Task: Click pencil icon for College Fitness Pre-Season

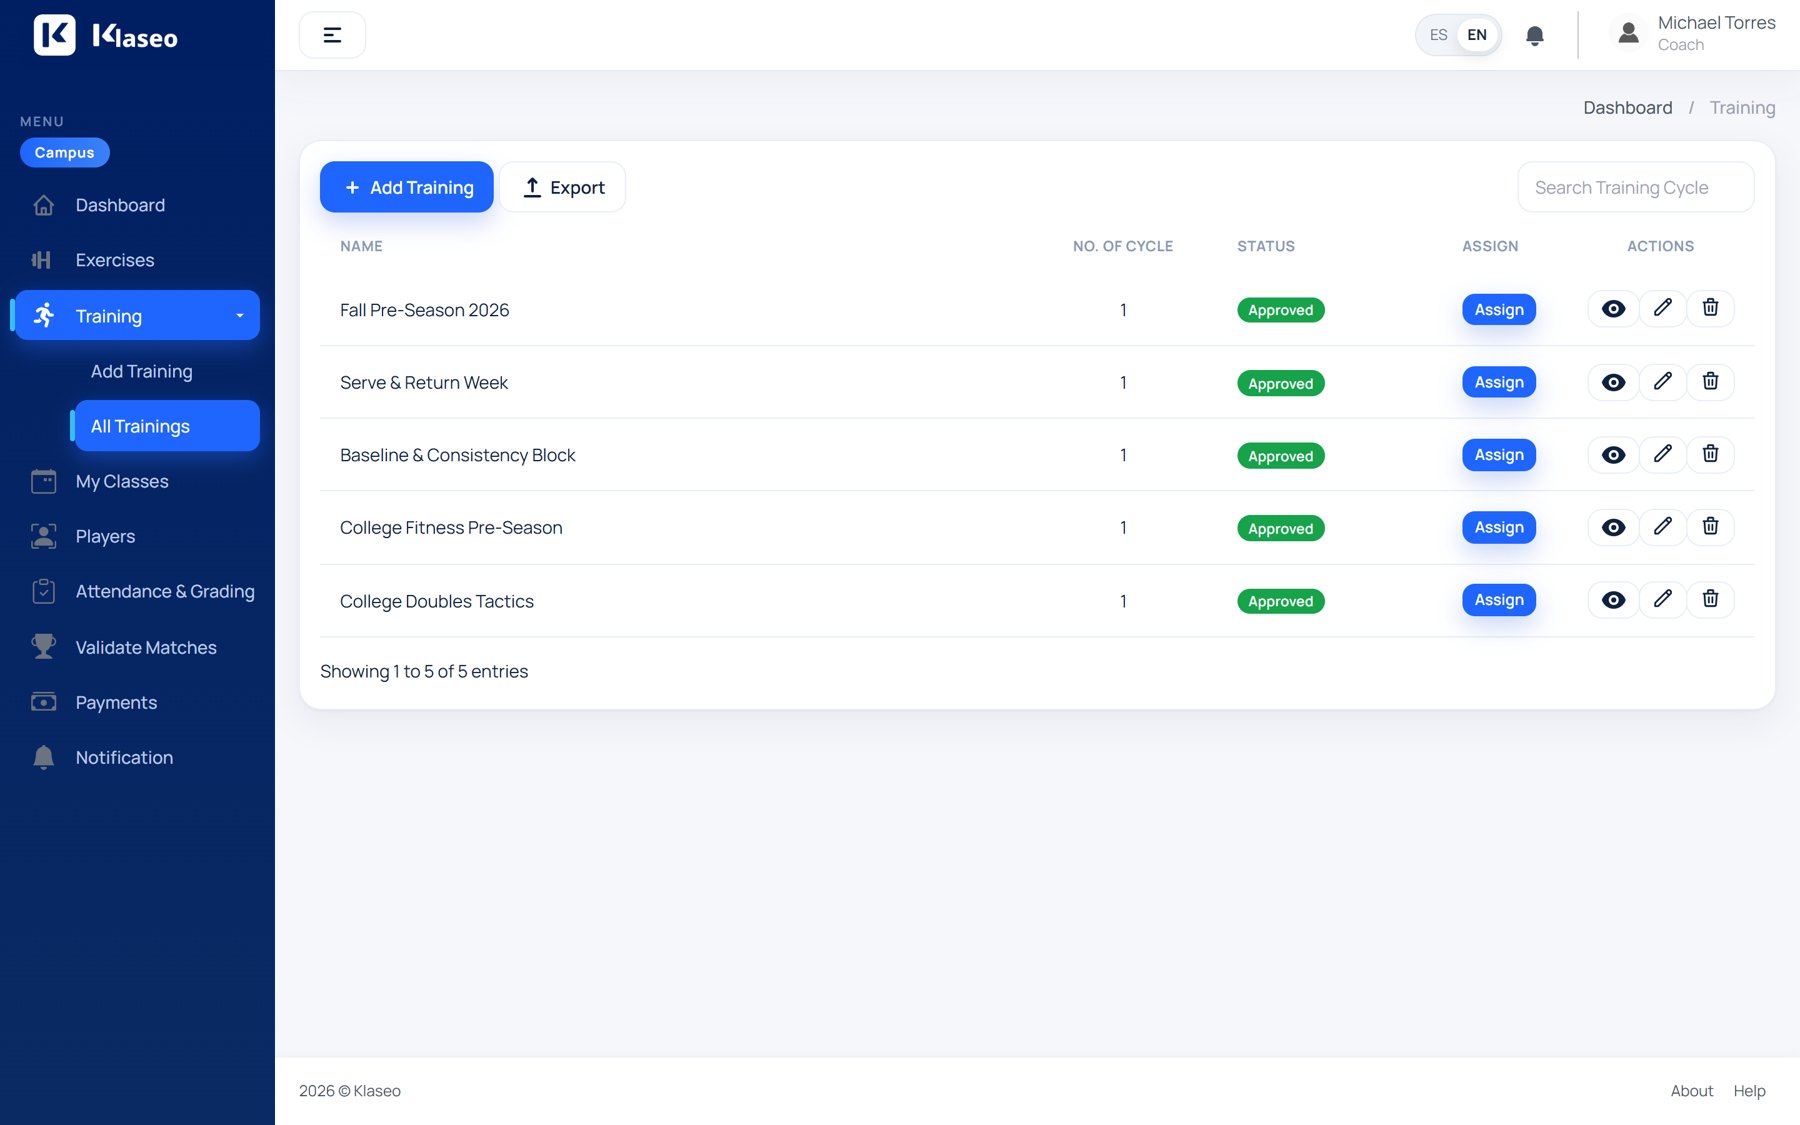Action: pos(1662,526)
